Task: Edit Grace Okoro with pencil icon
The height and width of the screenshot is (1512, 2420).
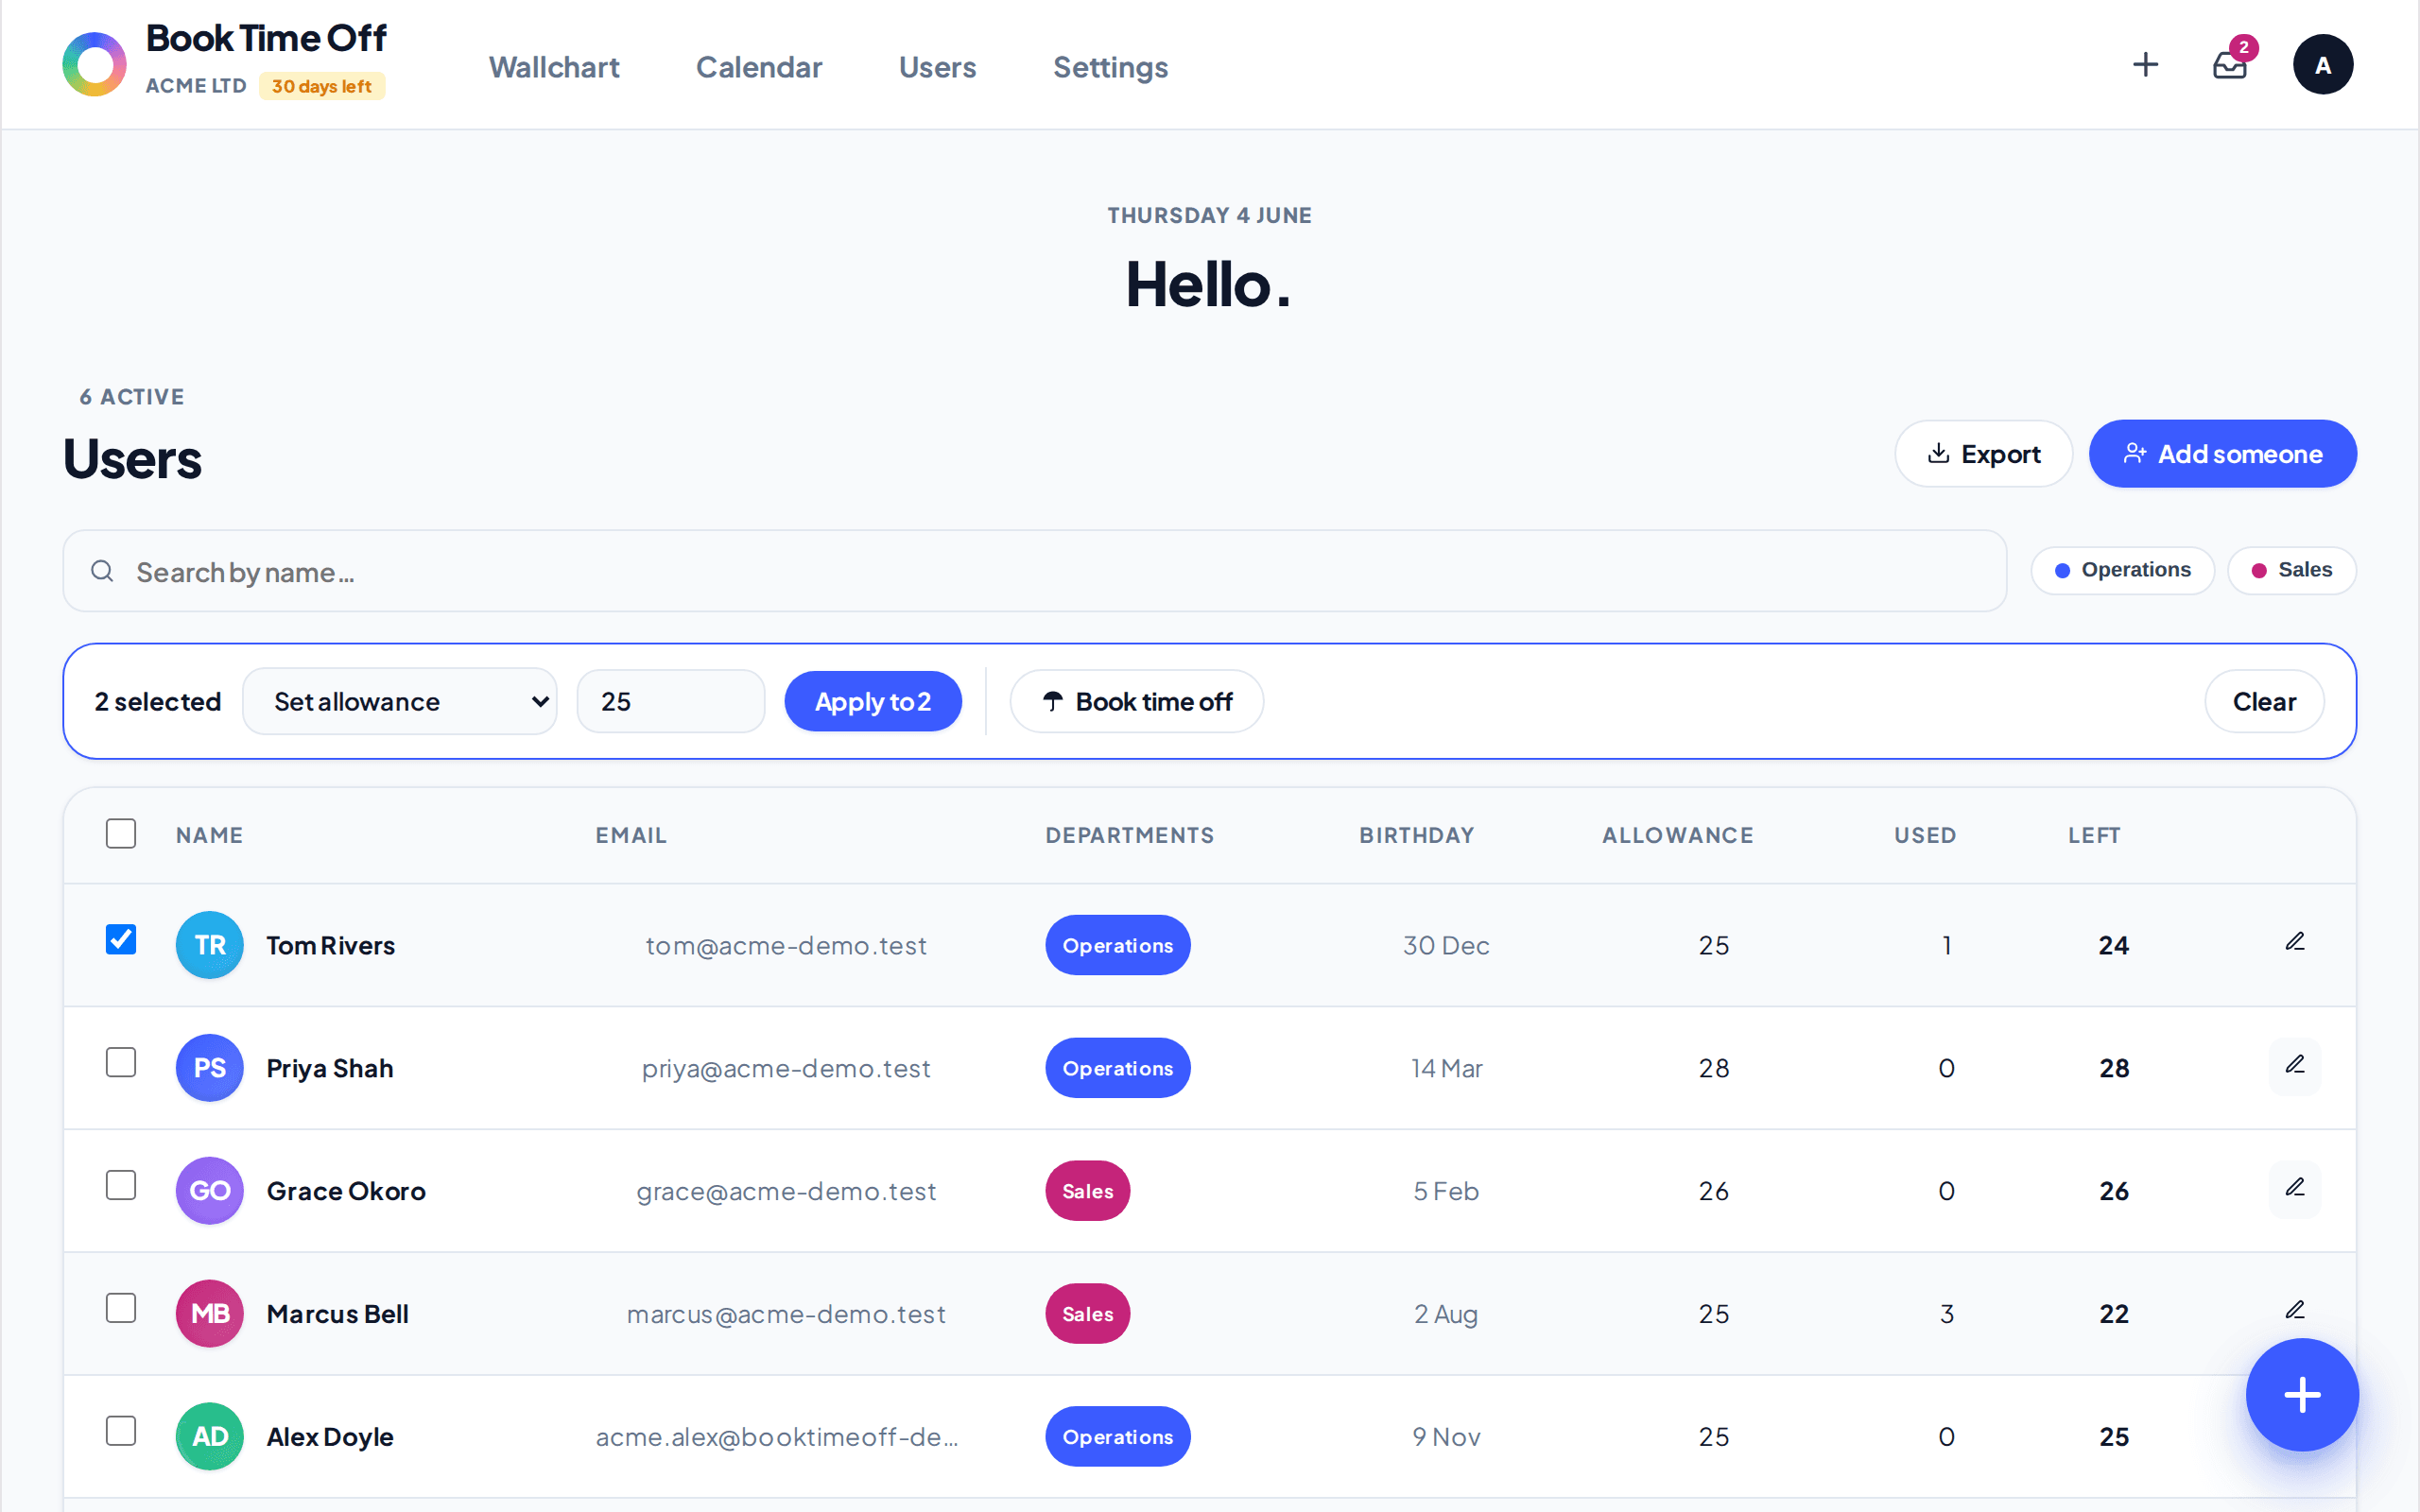Action: click(2295, 1188)
